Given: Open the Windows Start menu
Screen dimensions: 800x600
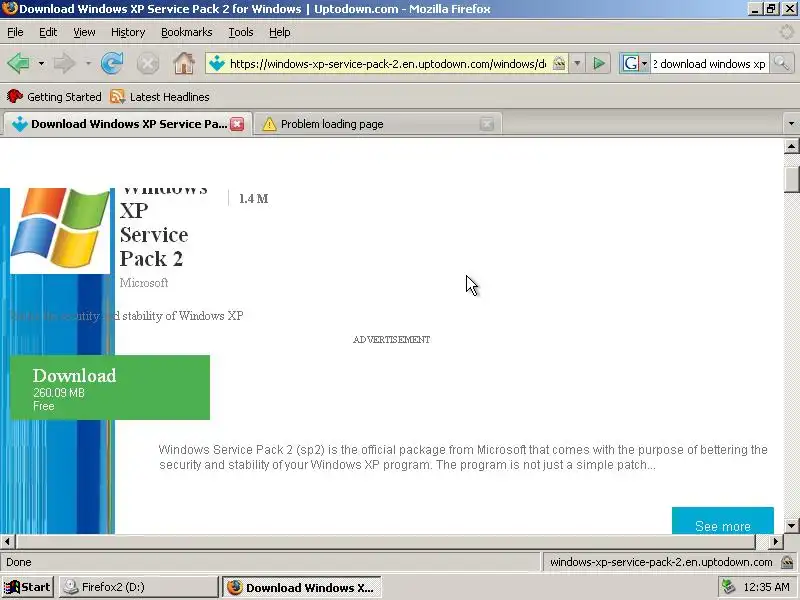Looking at the screenshot, I should pos(28,587).
